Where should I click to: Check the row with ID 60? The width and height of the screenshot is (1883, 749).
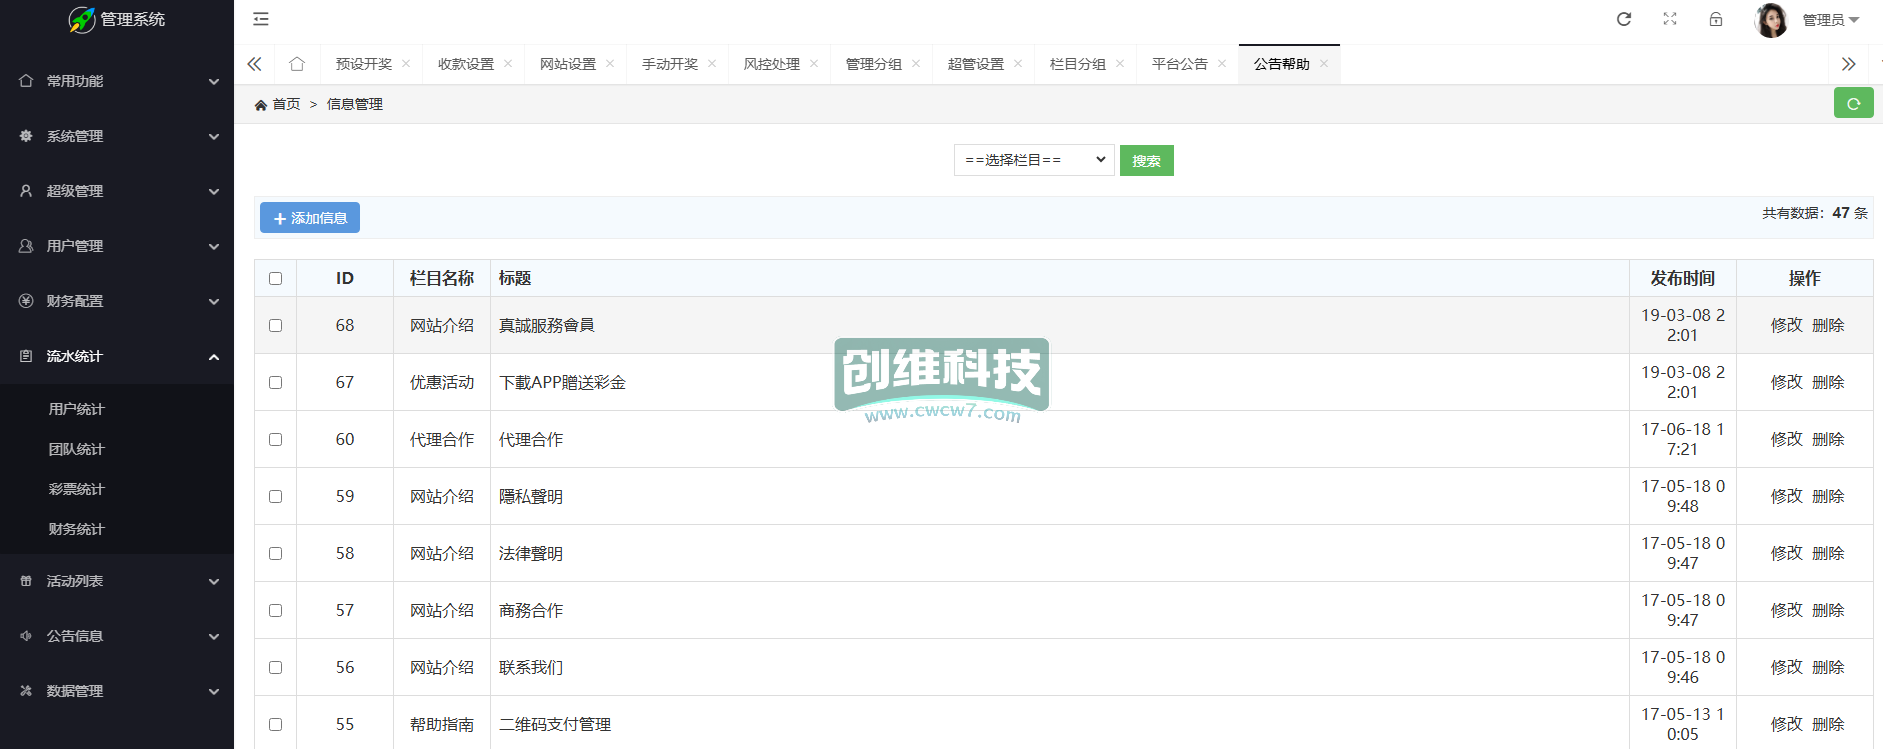(x=276, y=440)
